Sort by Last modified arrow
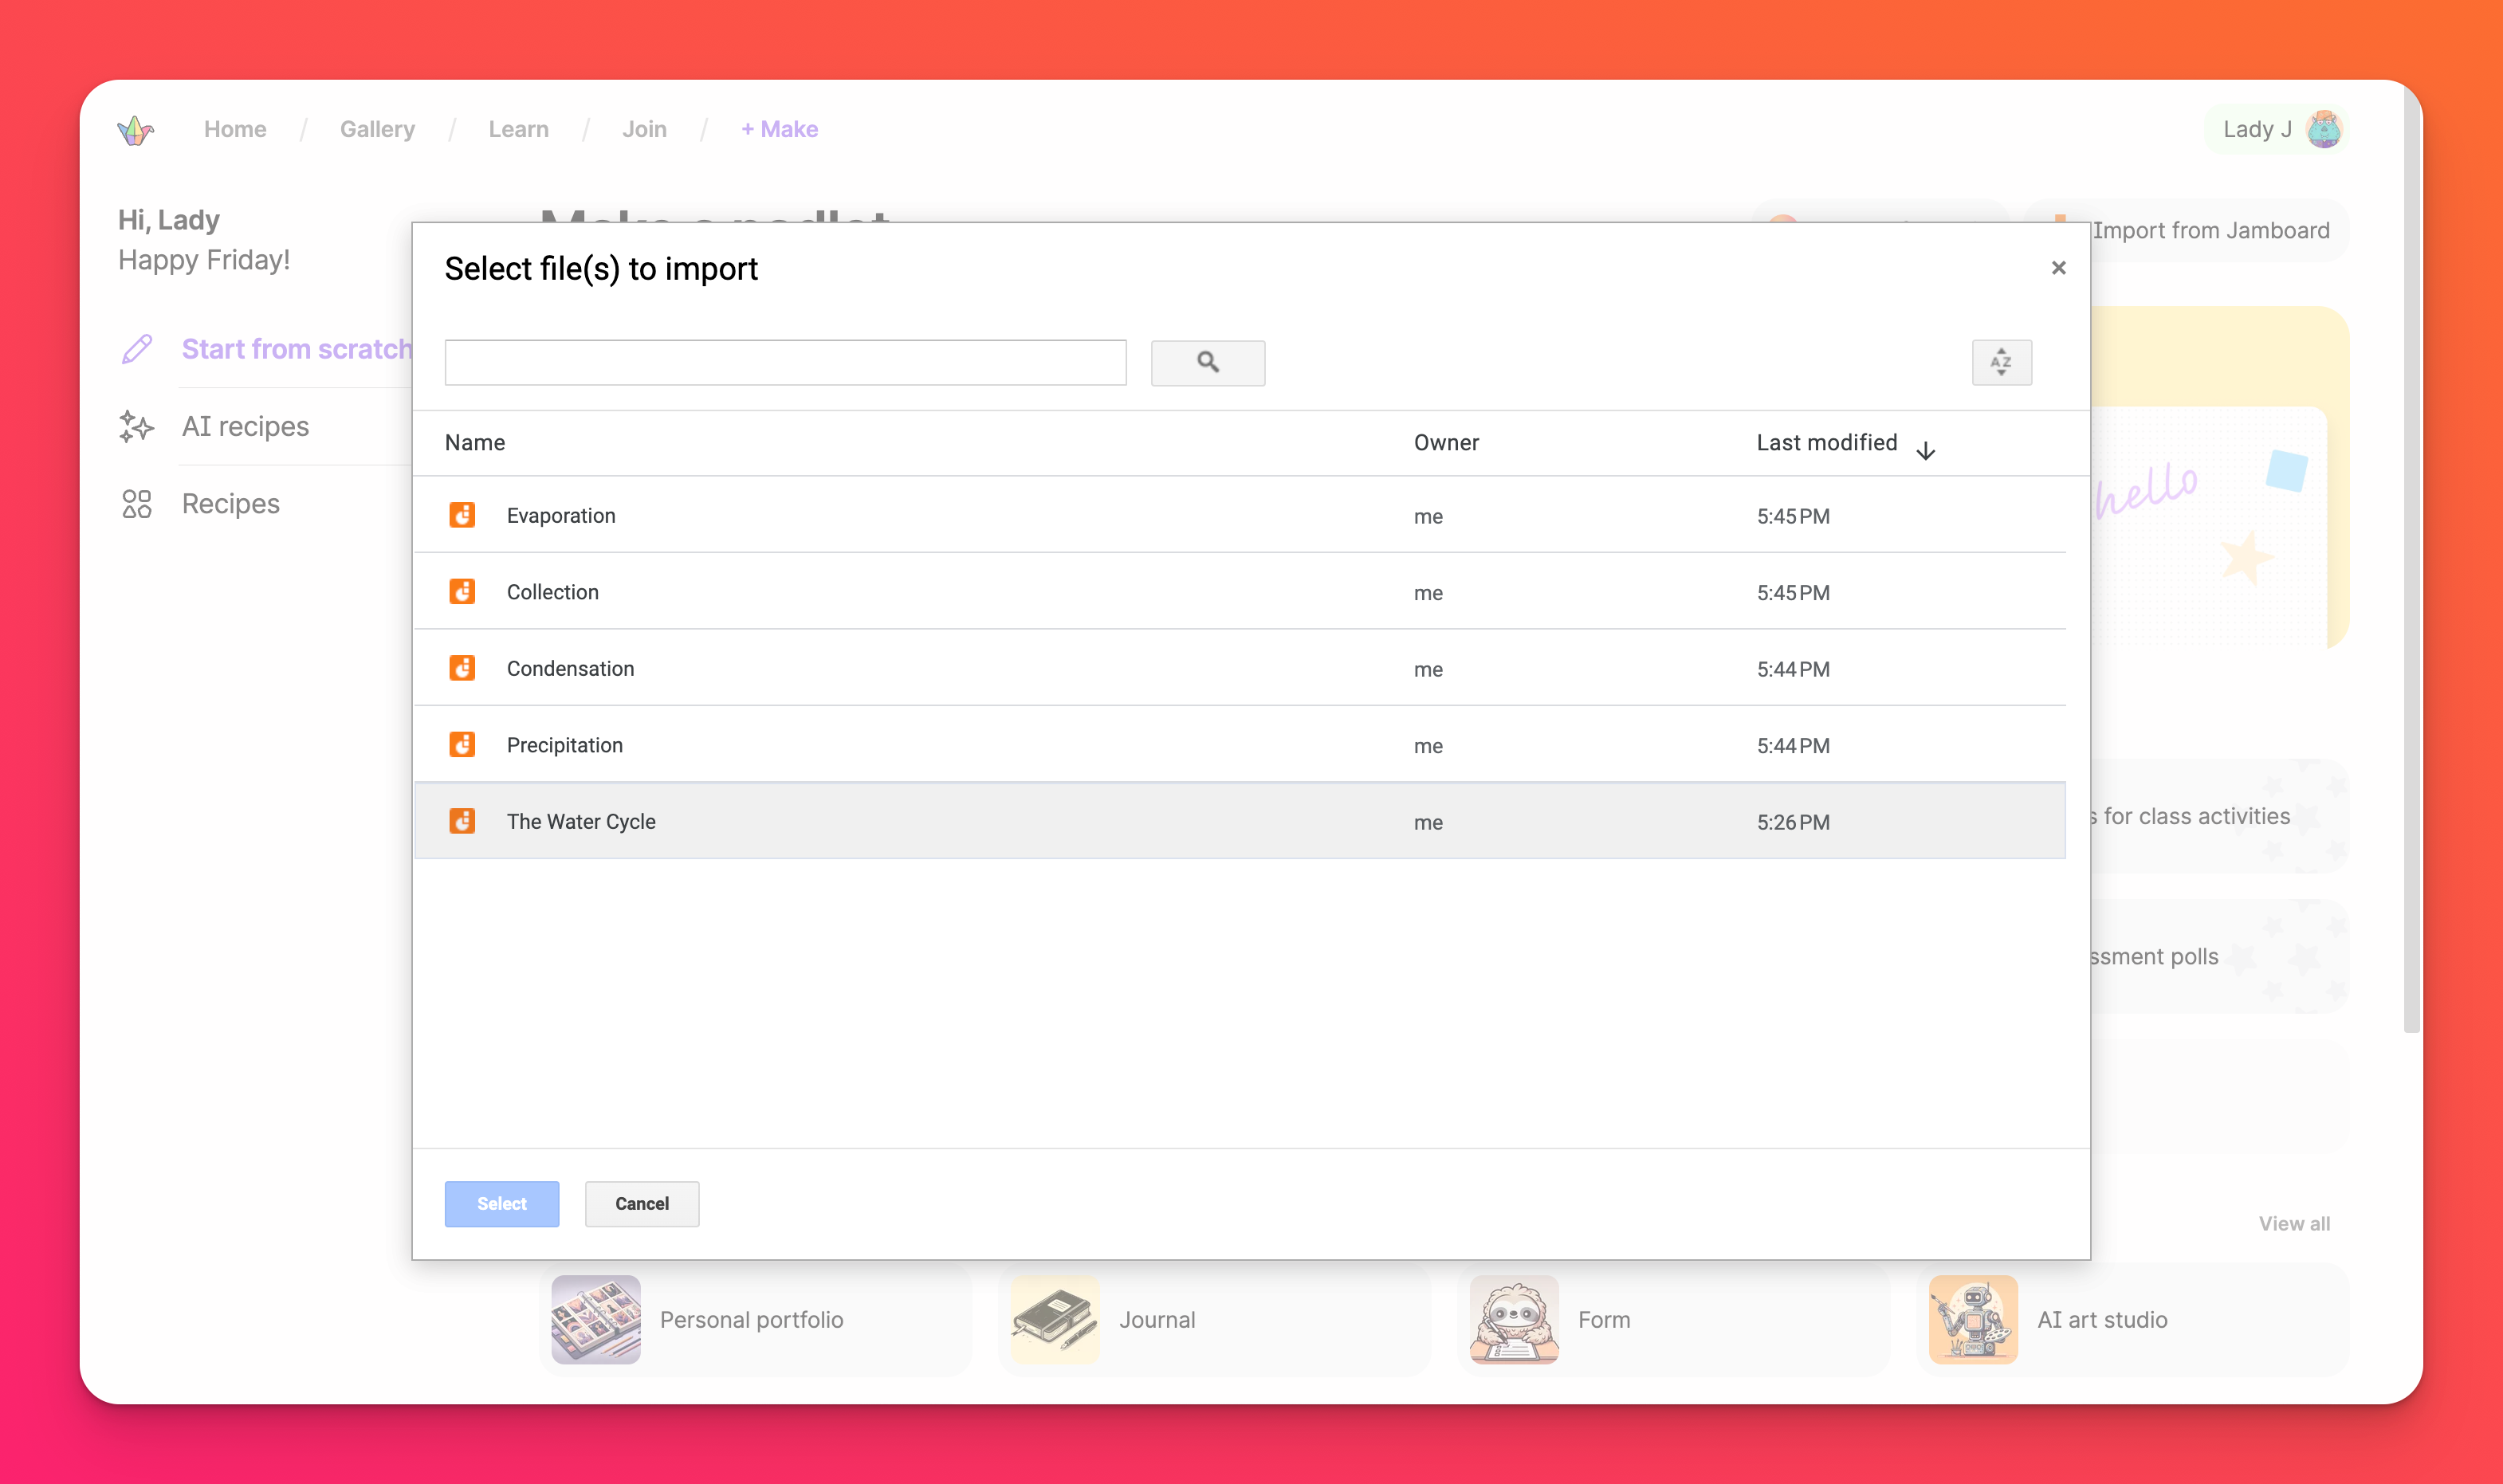2503x1484 pixels. 1925,451
